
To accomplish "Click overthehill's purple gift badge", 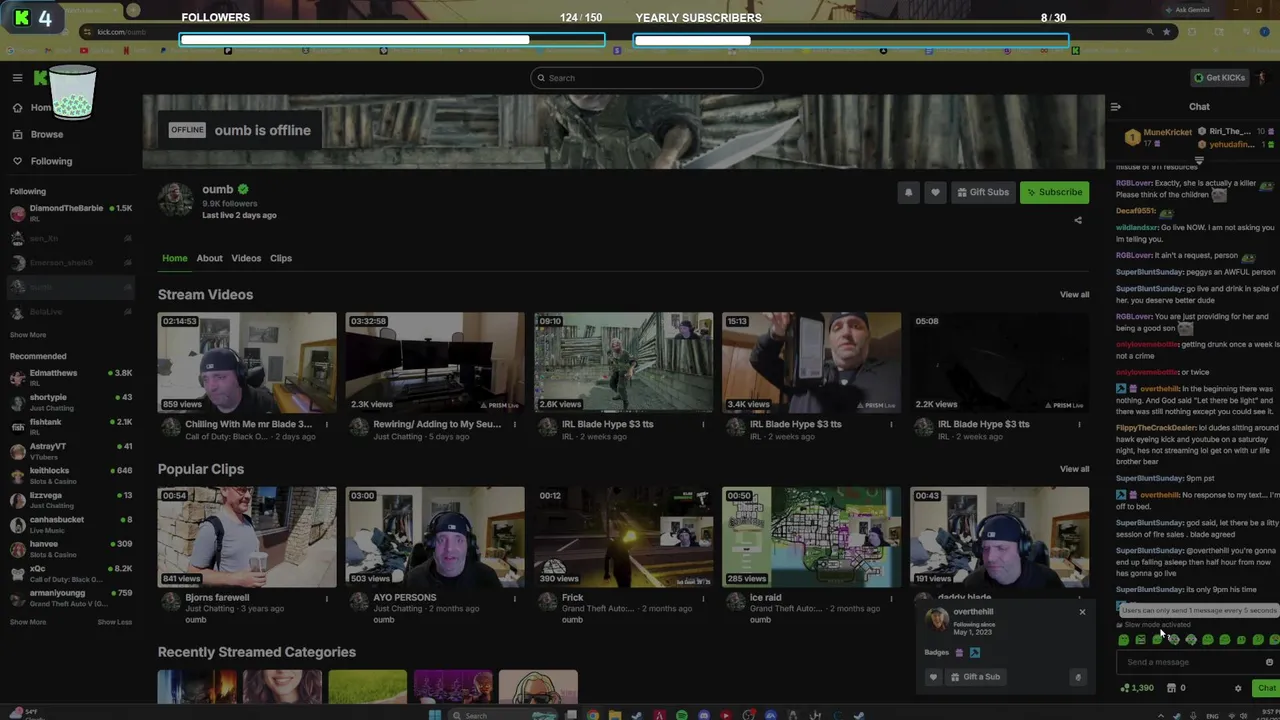I will [959, 653].
